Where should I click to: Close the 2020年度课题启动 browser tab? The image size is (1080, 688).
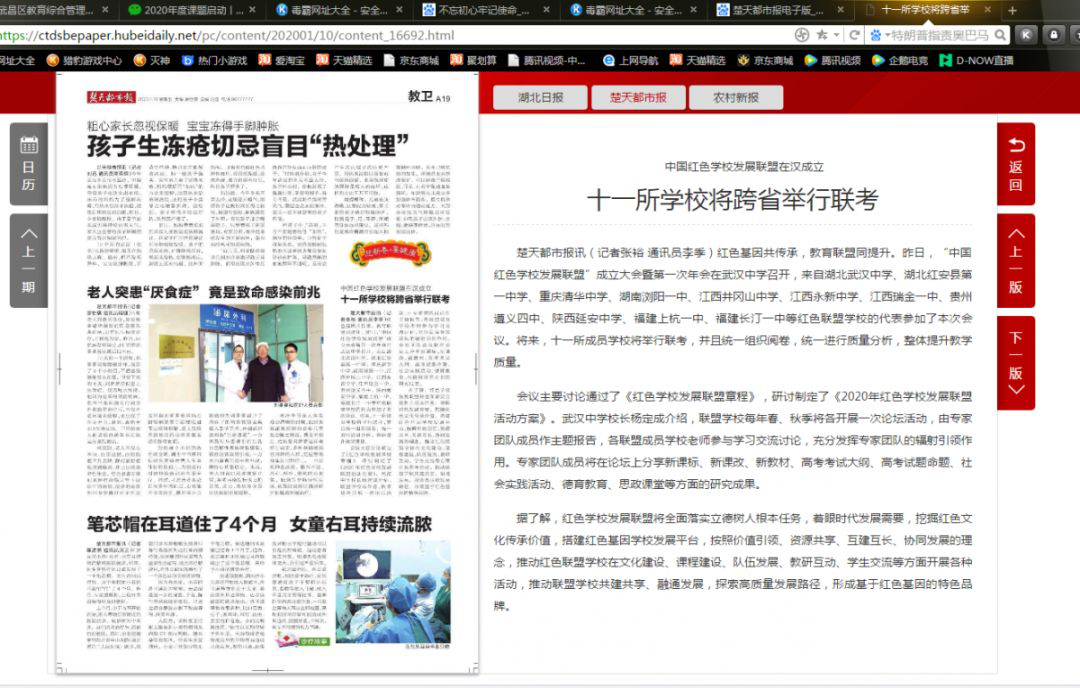click(252, 10)
